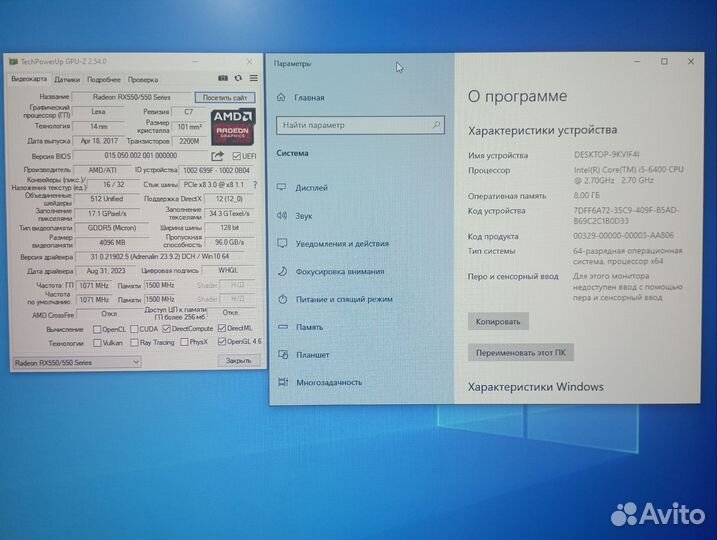Click the Найти параметр search field

tap(360, 125)
